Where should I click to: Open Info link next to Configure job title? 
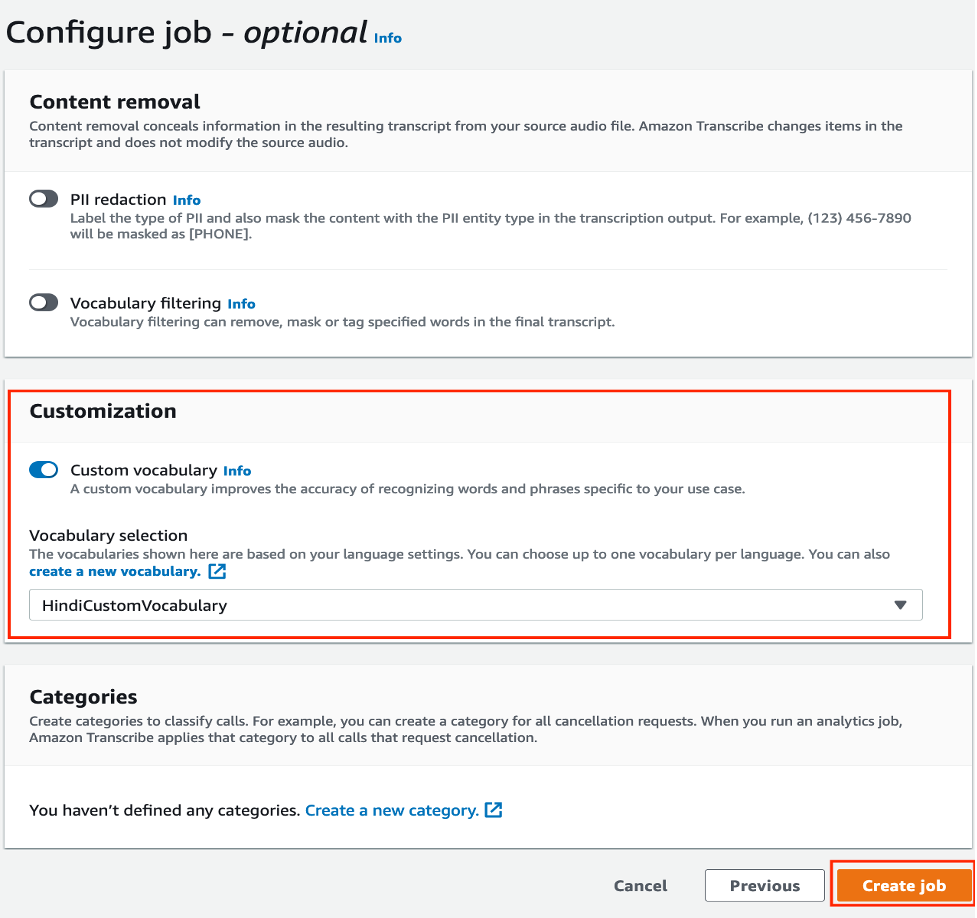388,38
